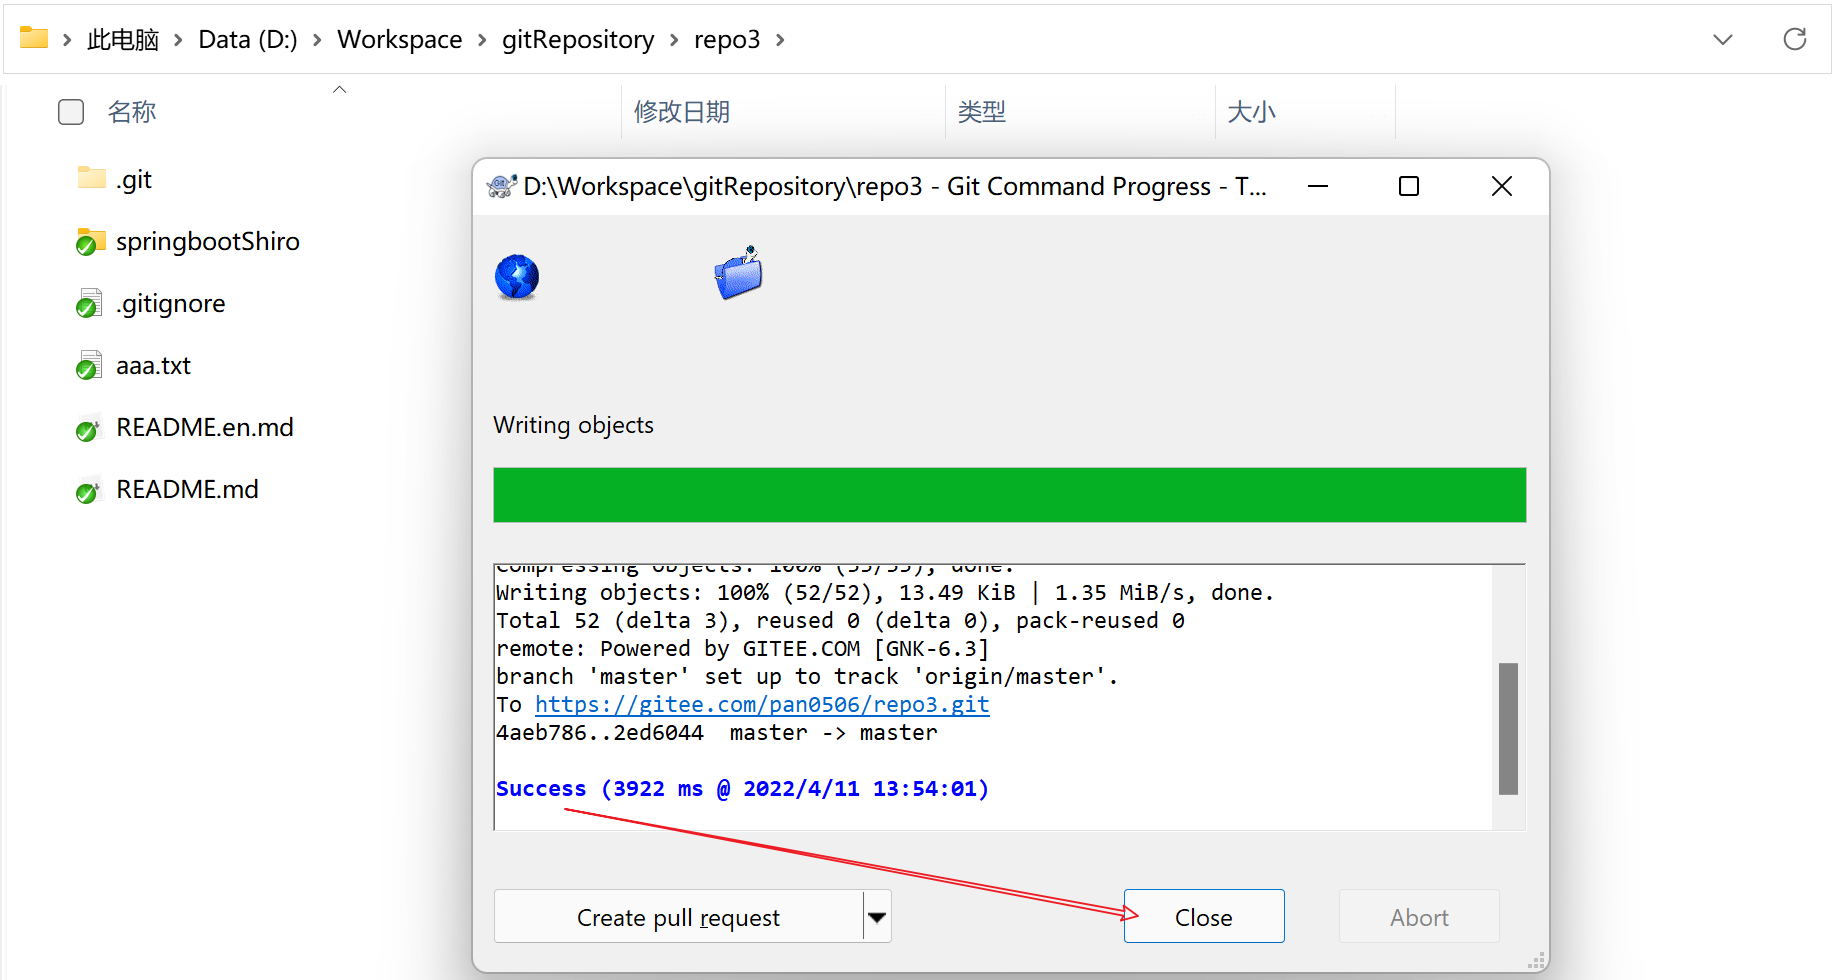Viewport: 1837px width, 980px height.
Task: Sort by the 修改日期 column header
Action: pos(682,112)
